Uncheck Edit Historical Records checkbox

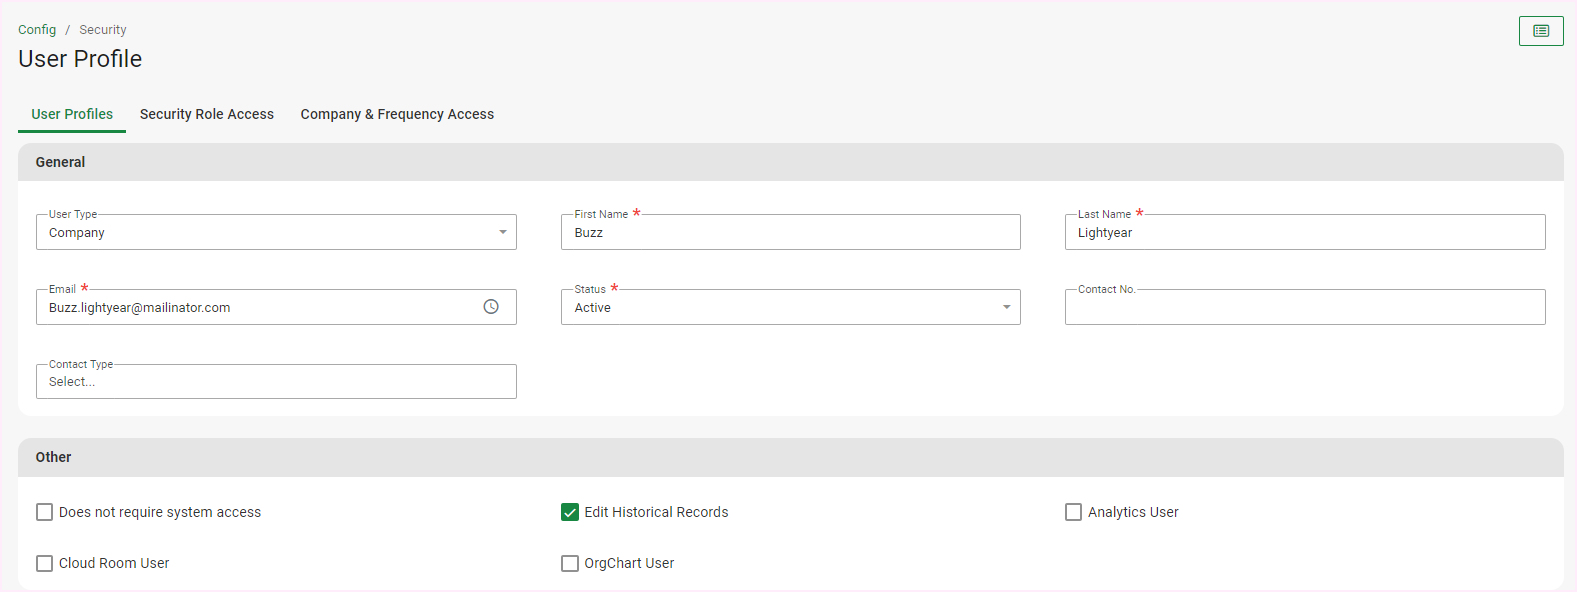coord(570,512)
